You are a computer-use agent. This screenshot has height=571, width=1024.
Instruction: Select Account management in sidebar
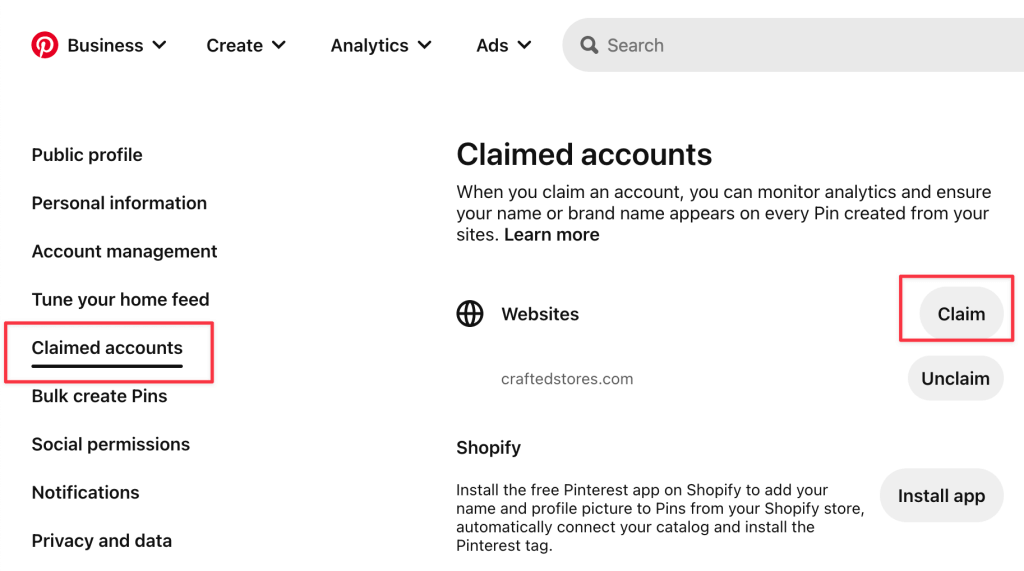click(x=124, y=251)
